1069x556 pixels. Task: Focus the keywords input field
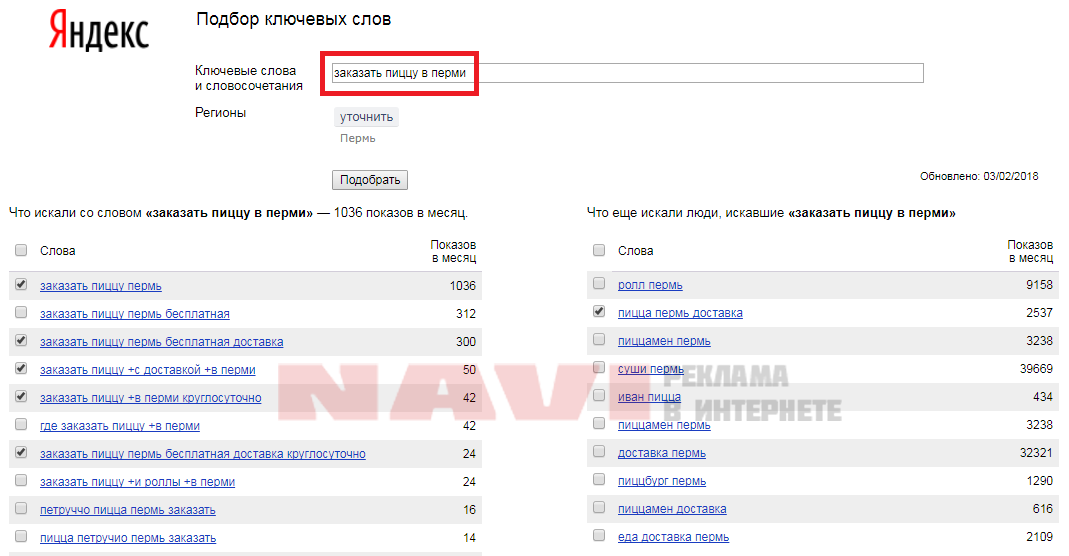point(627,73)
